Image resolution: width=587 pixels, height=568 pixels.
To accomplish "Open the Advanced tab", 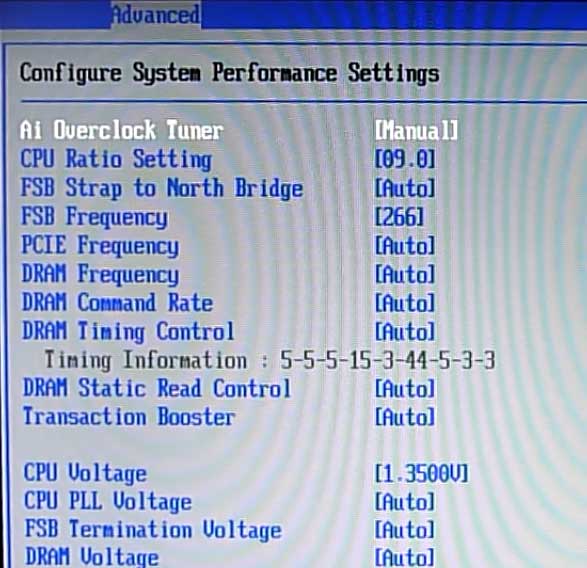I will (x=156, y=15).
